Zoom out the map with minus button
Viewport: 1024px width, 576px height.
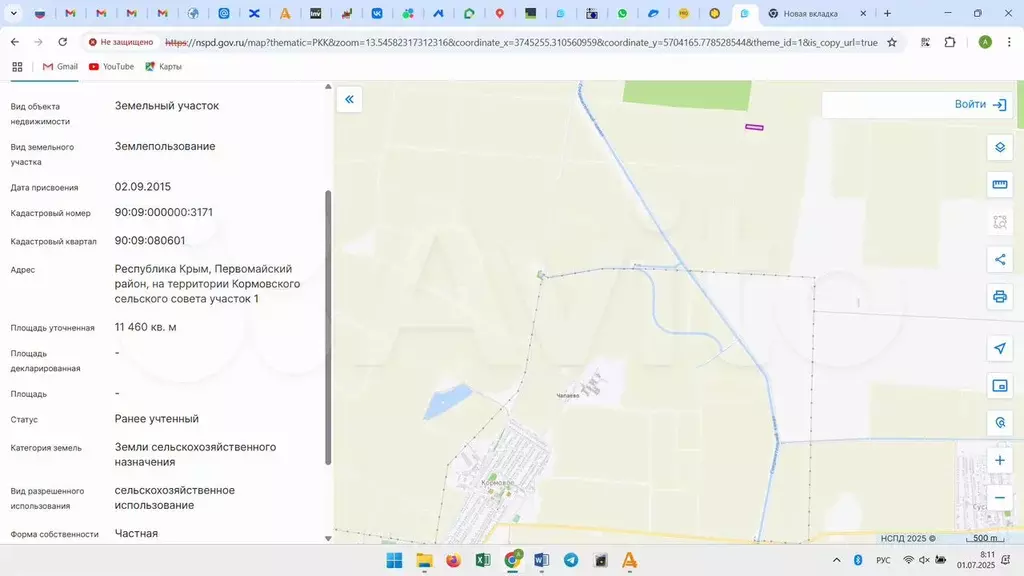[x=1000, y=498]
